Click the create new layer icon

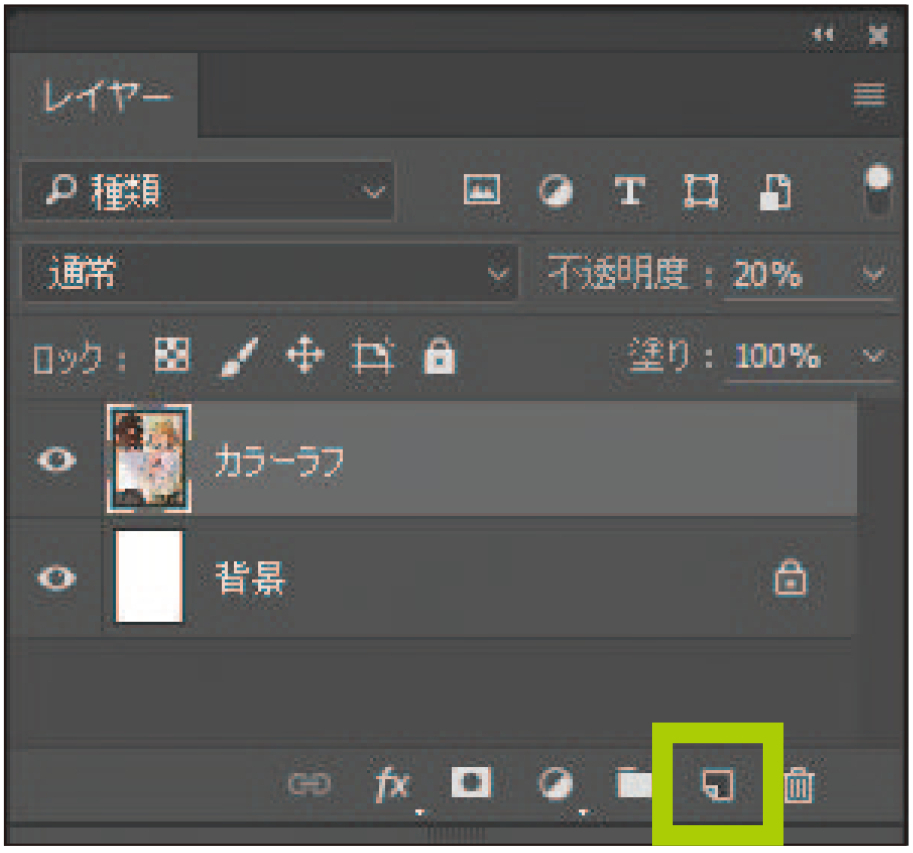click(718, 786)
